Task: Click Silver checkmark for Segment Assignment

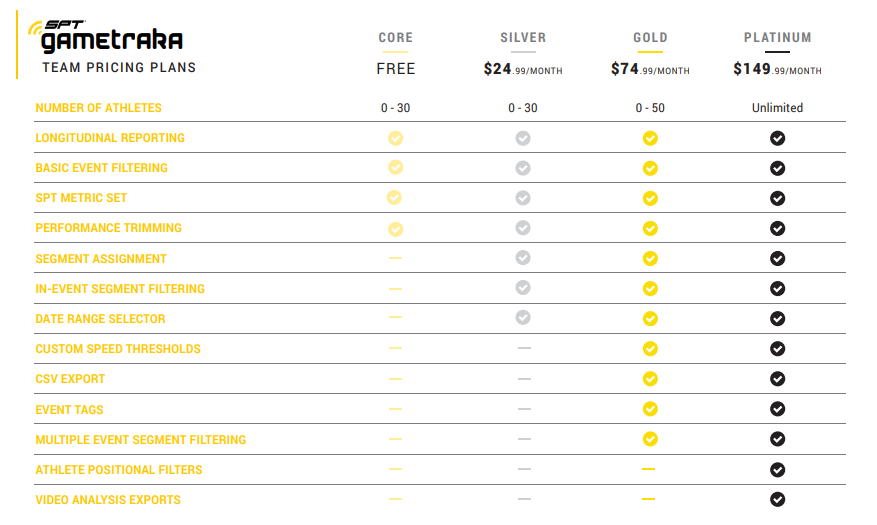Action: pos(523,258)
